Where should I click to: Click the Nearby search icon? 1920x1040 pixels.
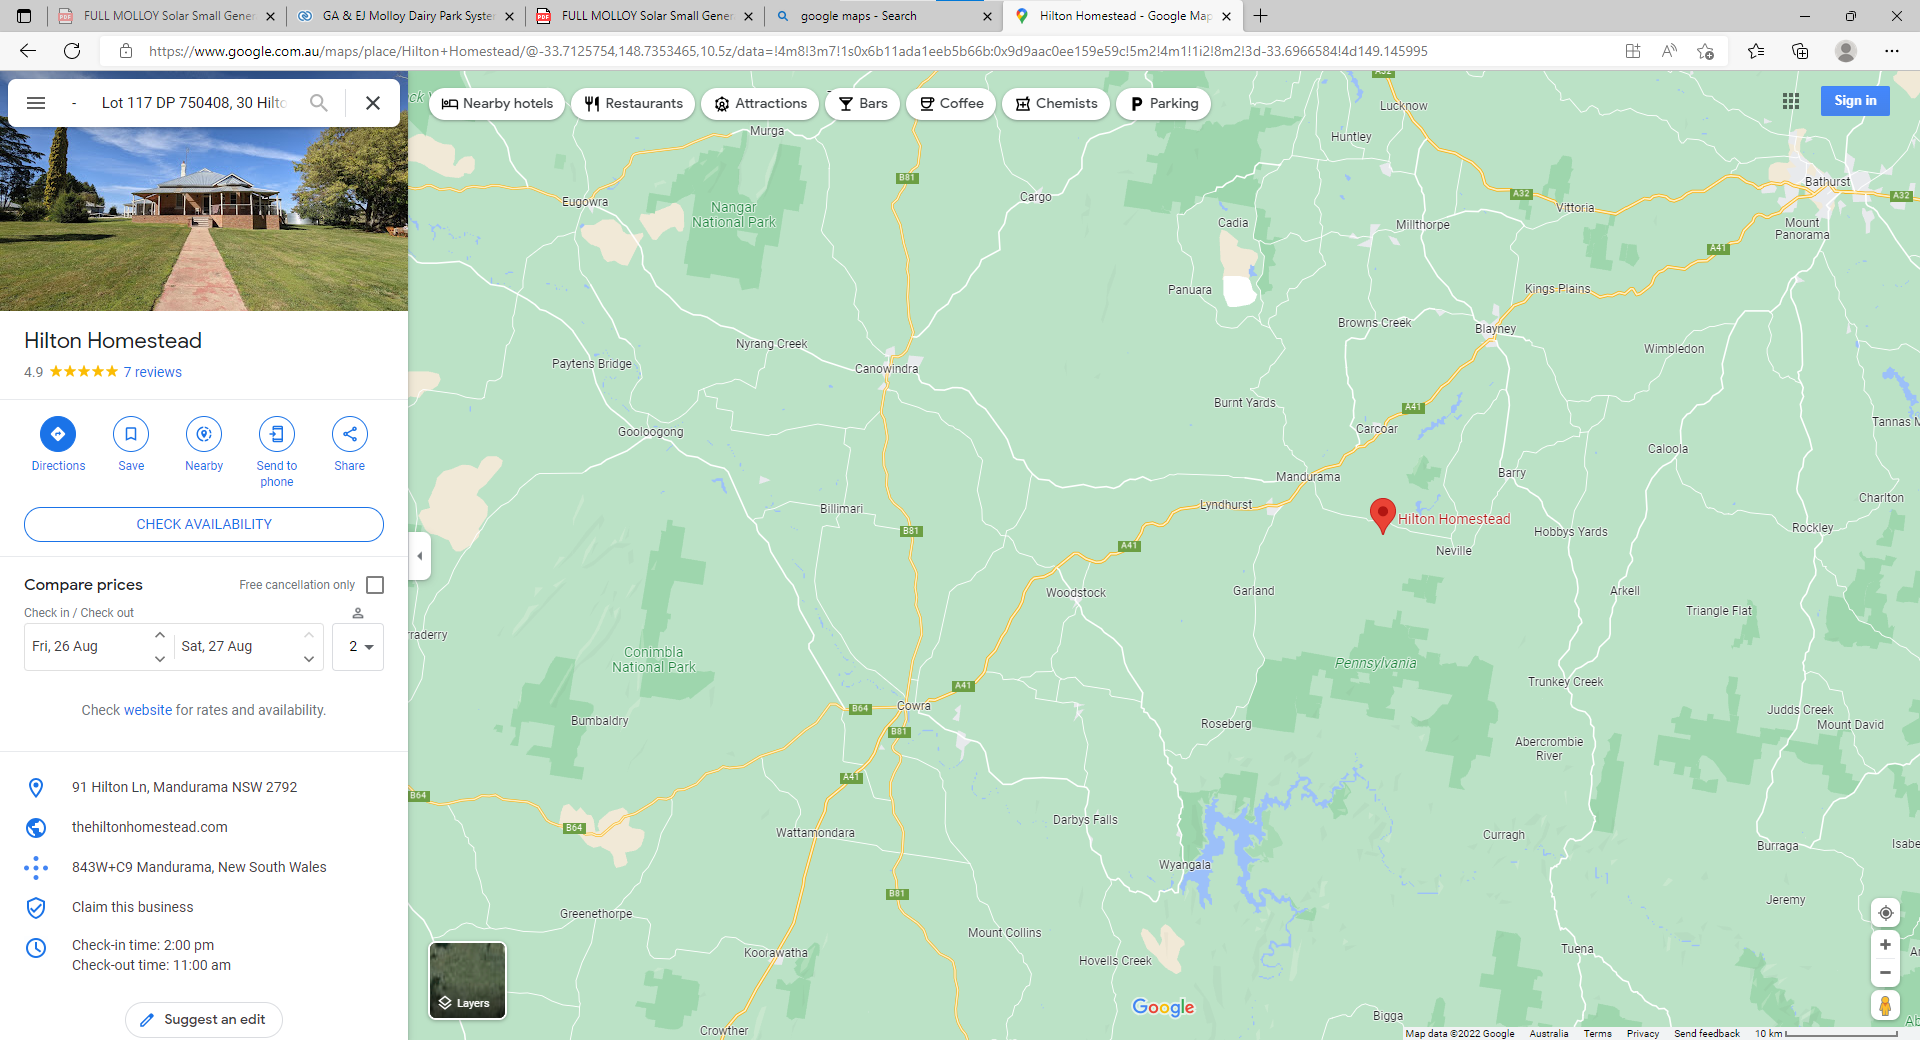[204, 434]
